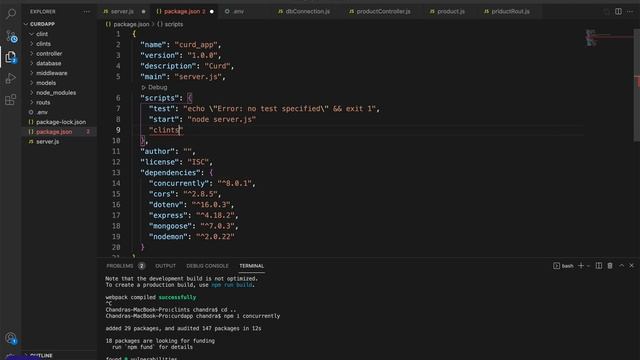
Task: Open the Run and Debug view
Action: pyautogui.click(x=11, y=78)
